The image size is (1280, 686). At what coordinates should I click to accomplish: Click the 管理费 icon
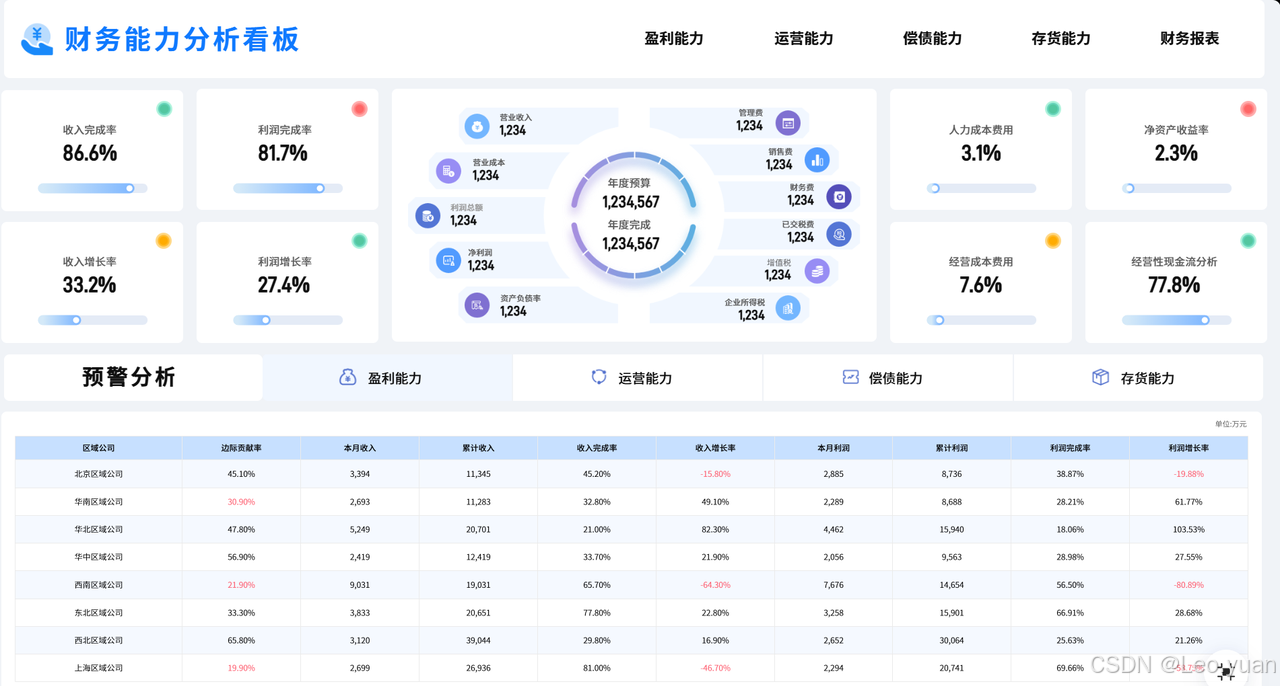pos(788,123)
